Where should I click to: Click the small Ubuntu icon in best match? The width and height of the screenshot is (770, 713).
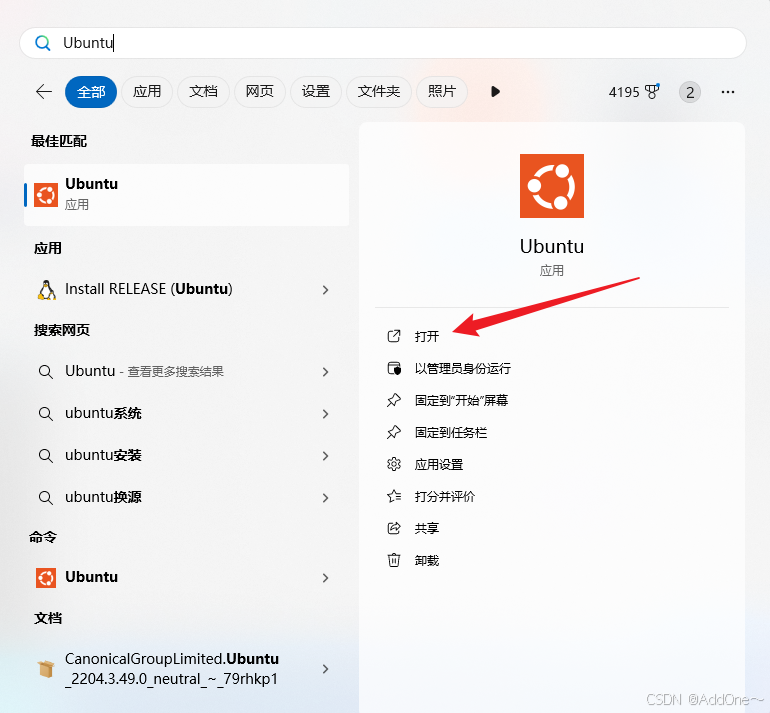click(x=46, y=195)
